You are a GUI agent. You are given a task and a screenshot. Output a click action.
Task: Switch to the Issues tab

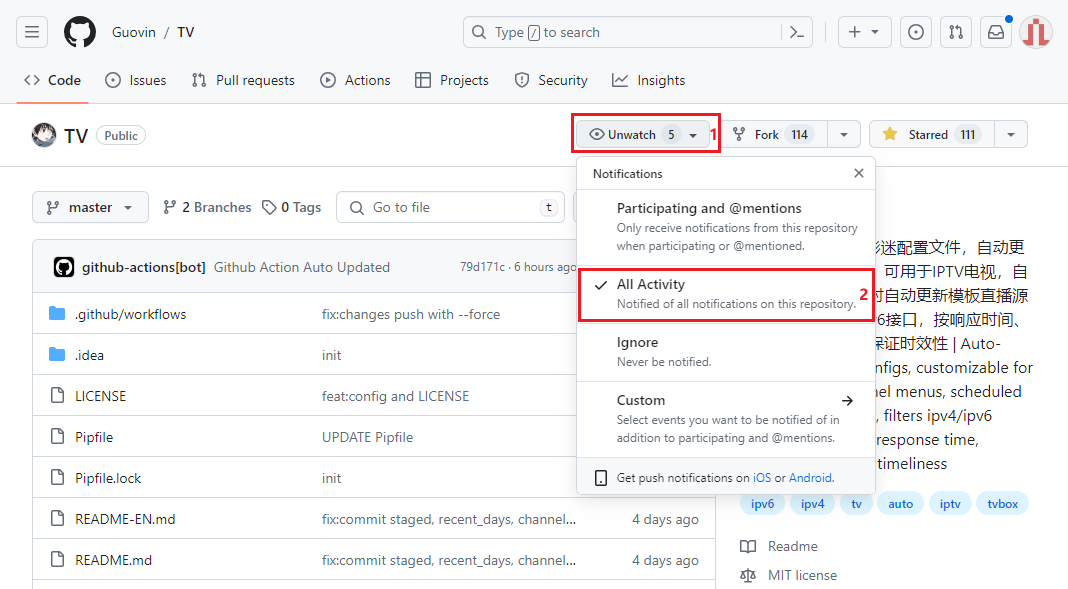[x=136, y=80]
